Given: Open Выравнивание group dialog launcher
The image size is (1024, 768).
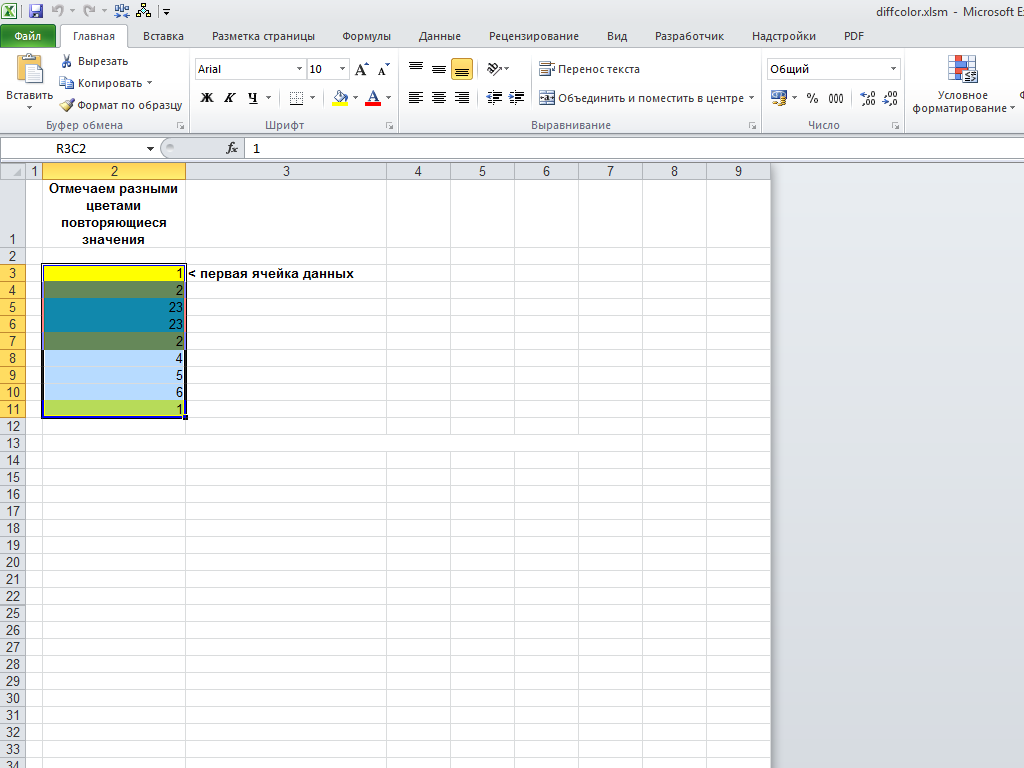Looking at the screenshot, I should tap(752, 125).
